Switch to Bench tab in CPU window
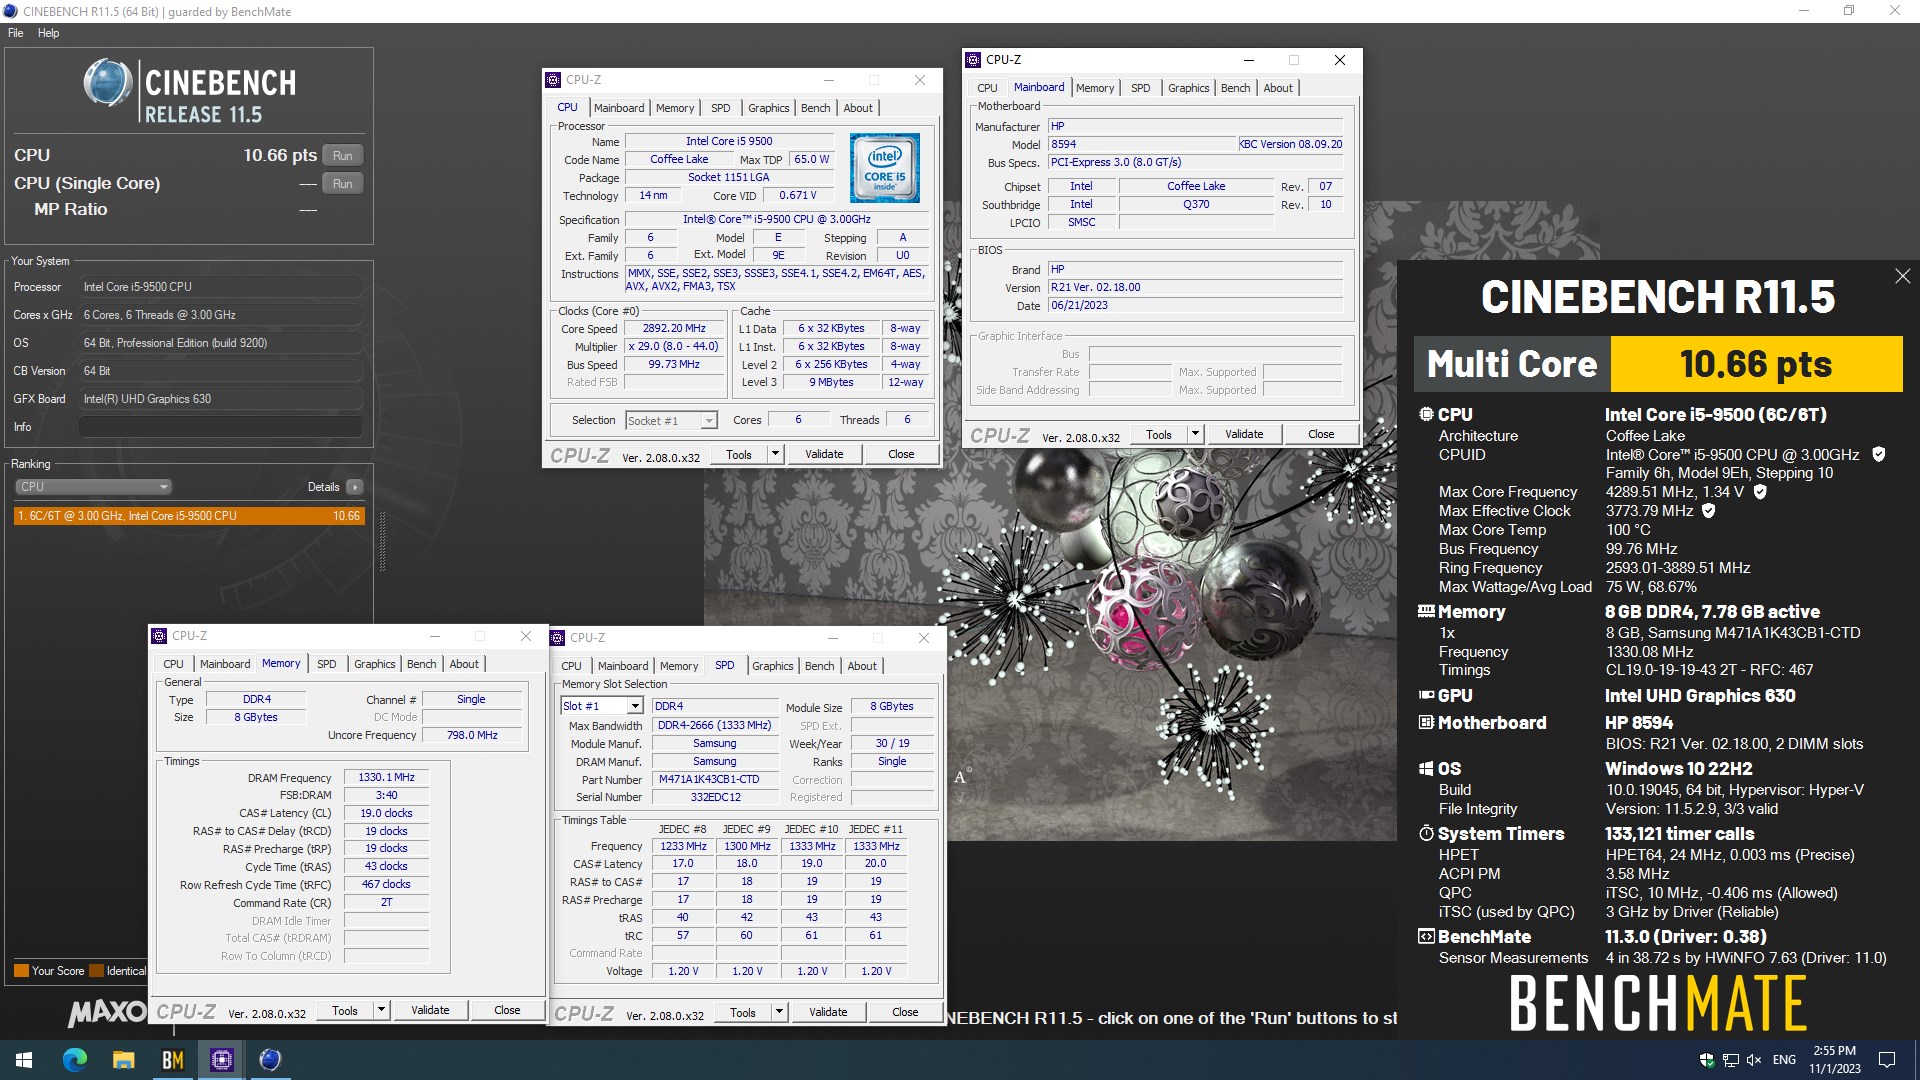 816,108
